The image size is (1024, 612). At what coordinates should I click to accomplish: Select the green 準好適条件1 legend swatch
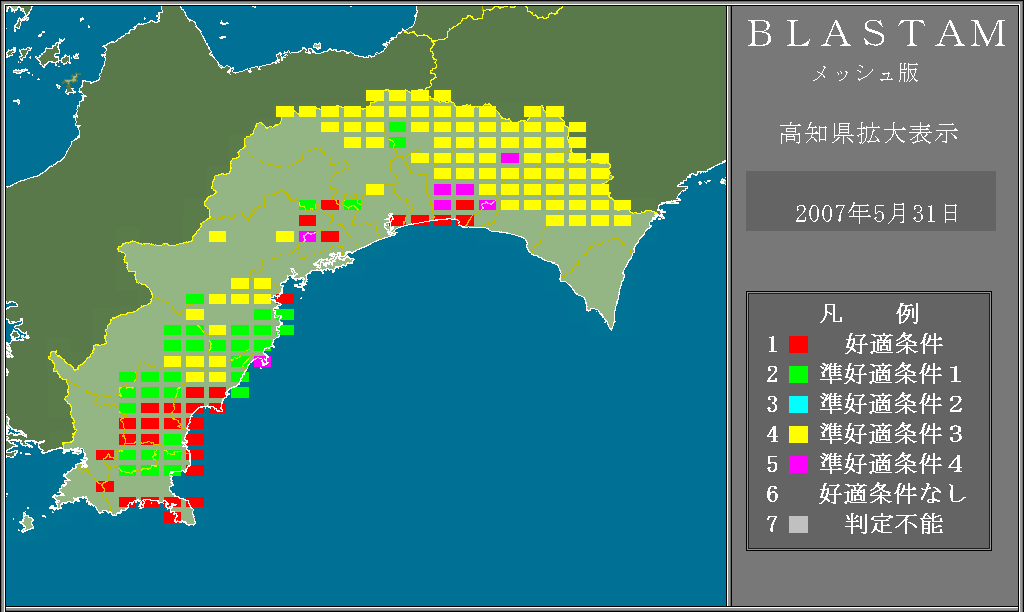click(x=798, y=375)
